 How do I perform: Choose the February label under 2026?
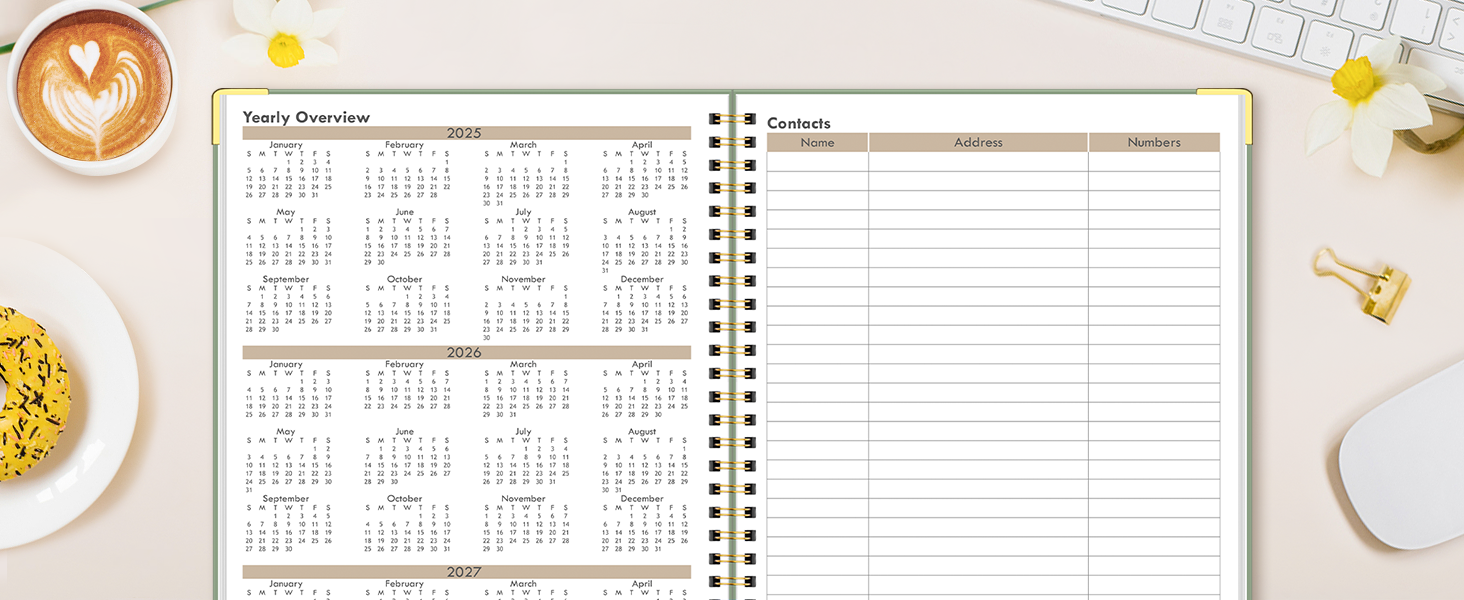(405, 365)
